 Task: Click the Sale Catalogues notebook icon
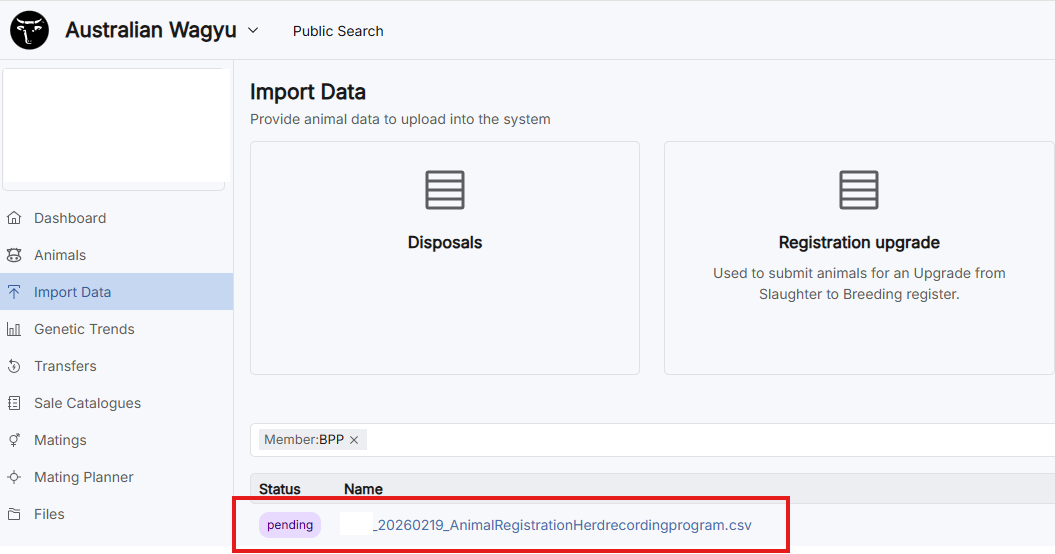[x=14, y=403]
